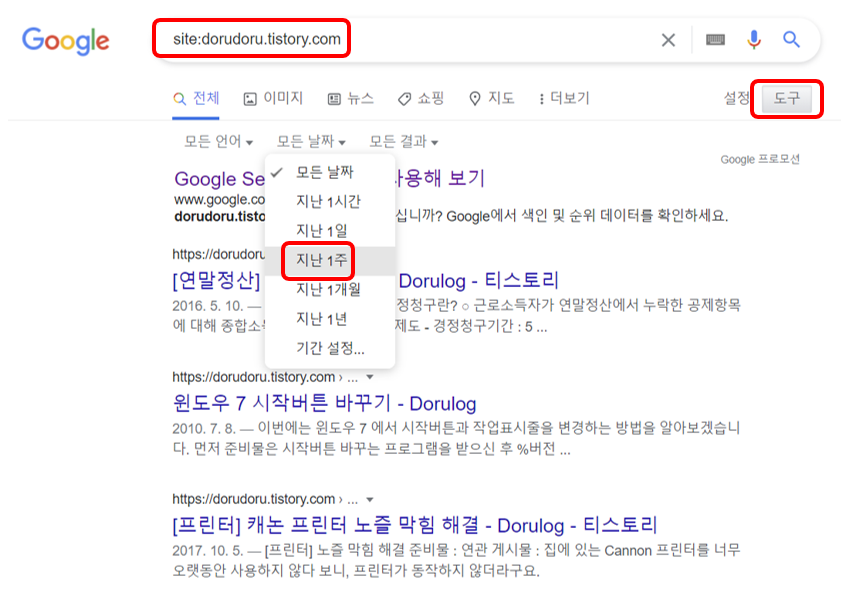Viewport: 841px width, 608px height.
Task: Open the on-screen keyboard icon
Action: pos(715,40)
